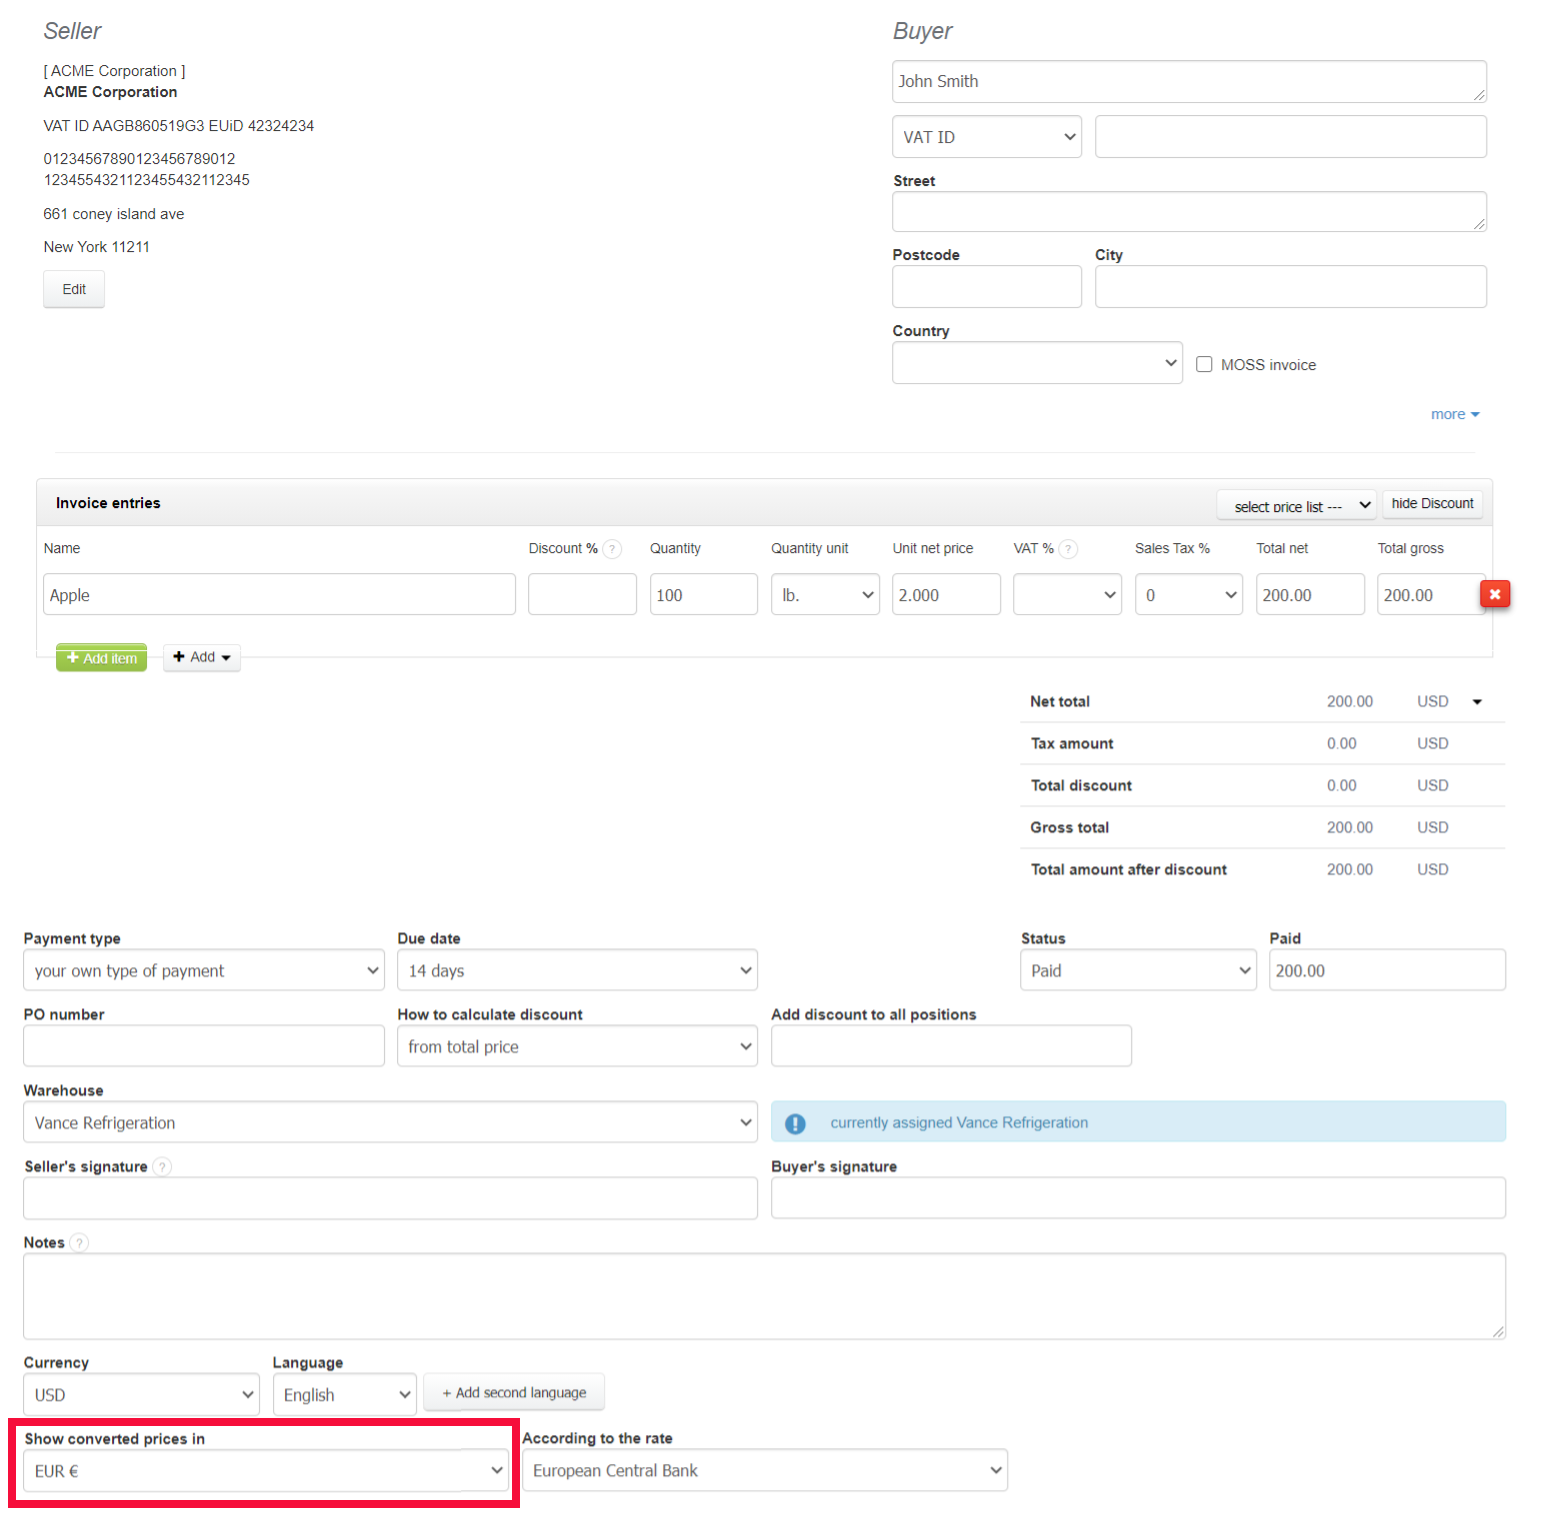1564x1522 pixels.
Task: Click the hide Discount button
Action: (1431, 504)
